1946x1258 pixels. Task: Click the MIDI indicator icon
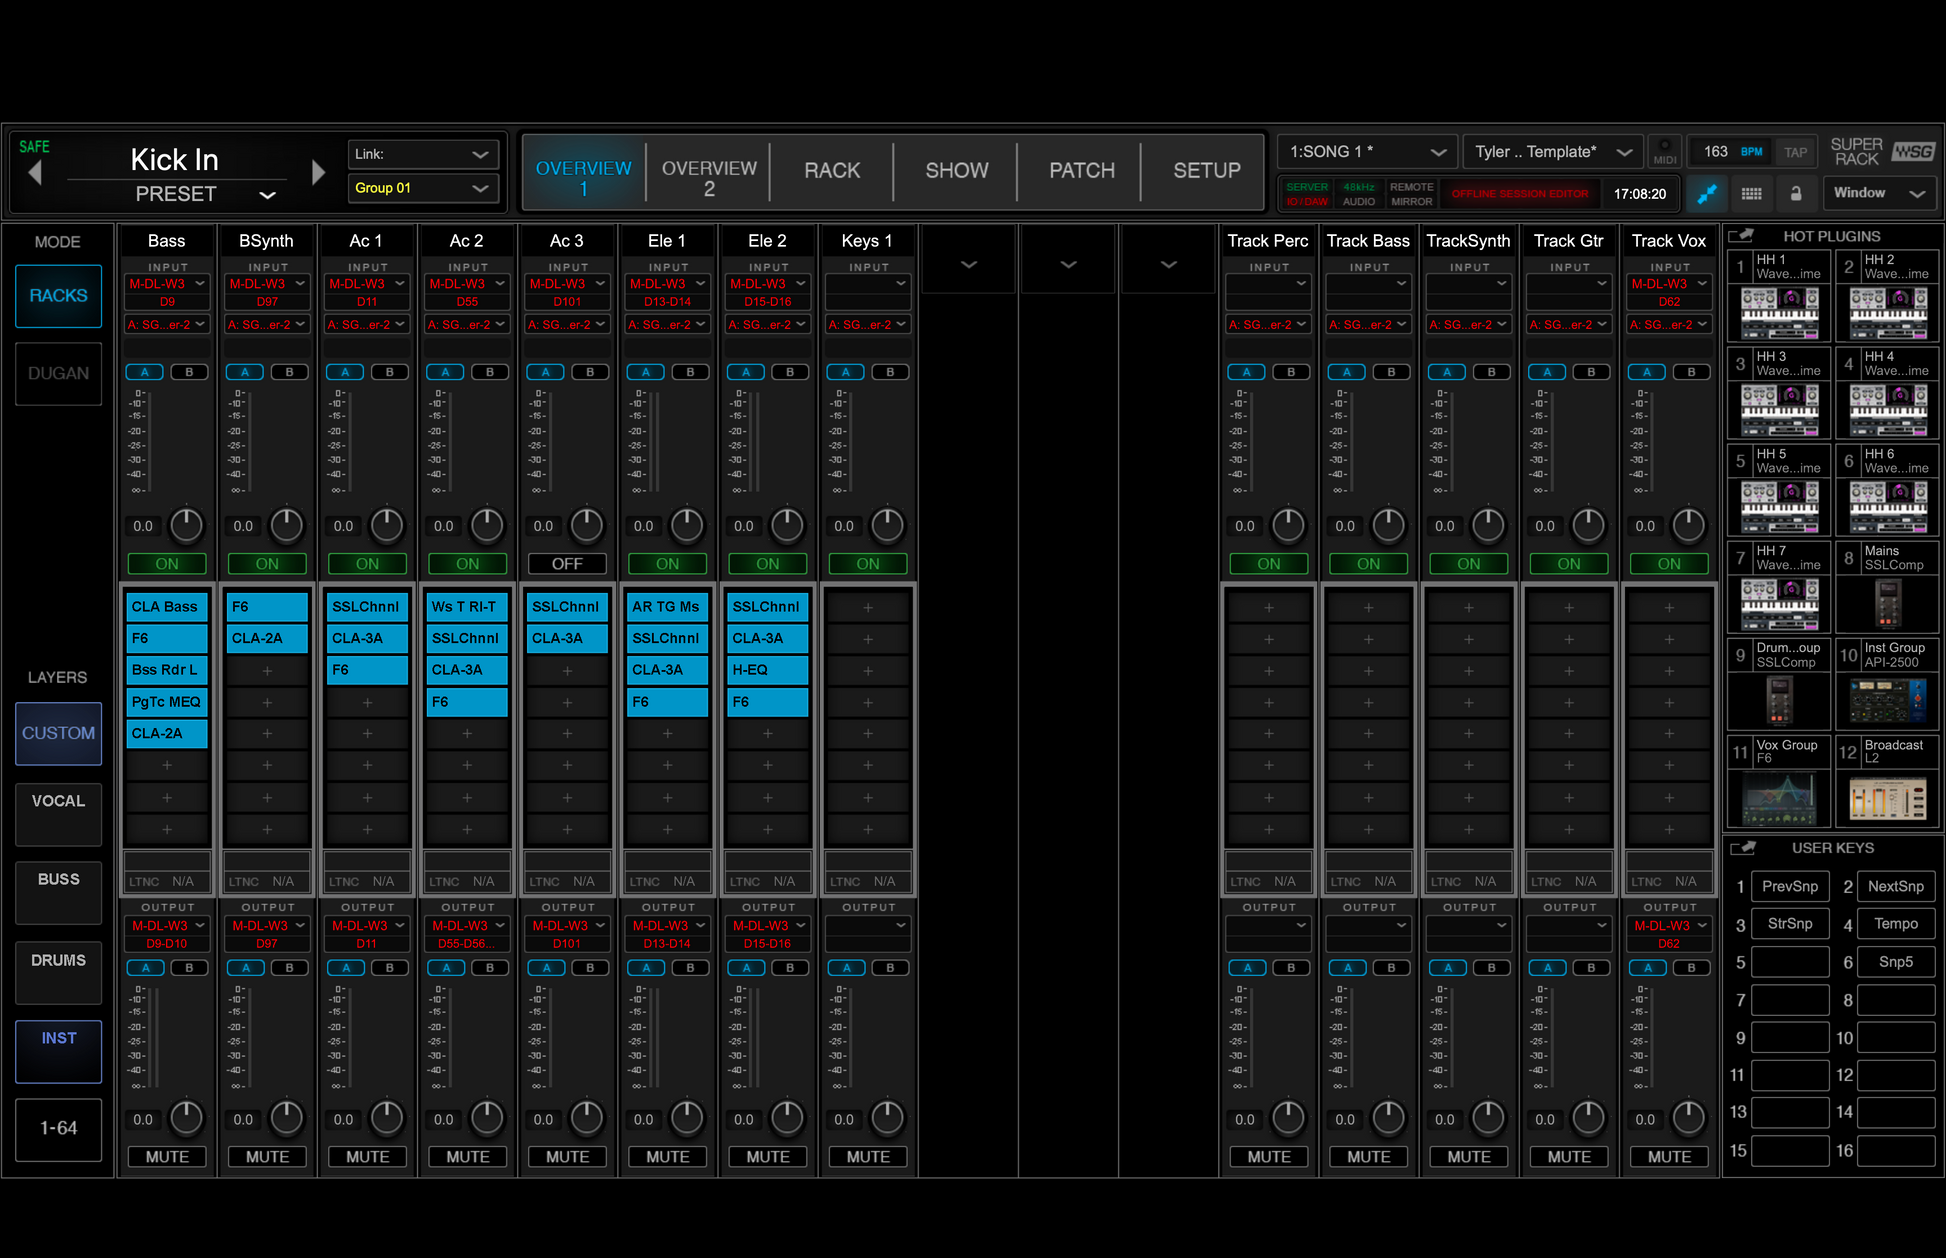tap(1665, 152)
